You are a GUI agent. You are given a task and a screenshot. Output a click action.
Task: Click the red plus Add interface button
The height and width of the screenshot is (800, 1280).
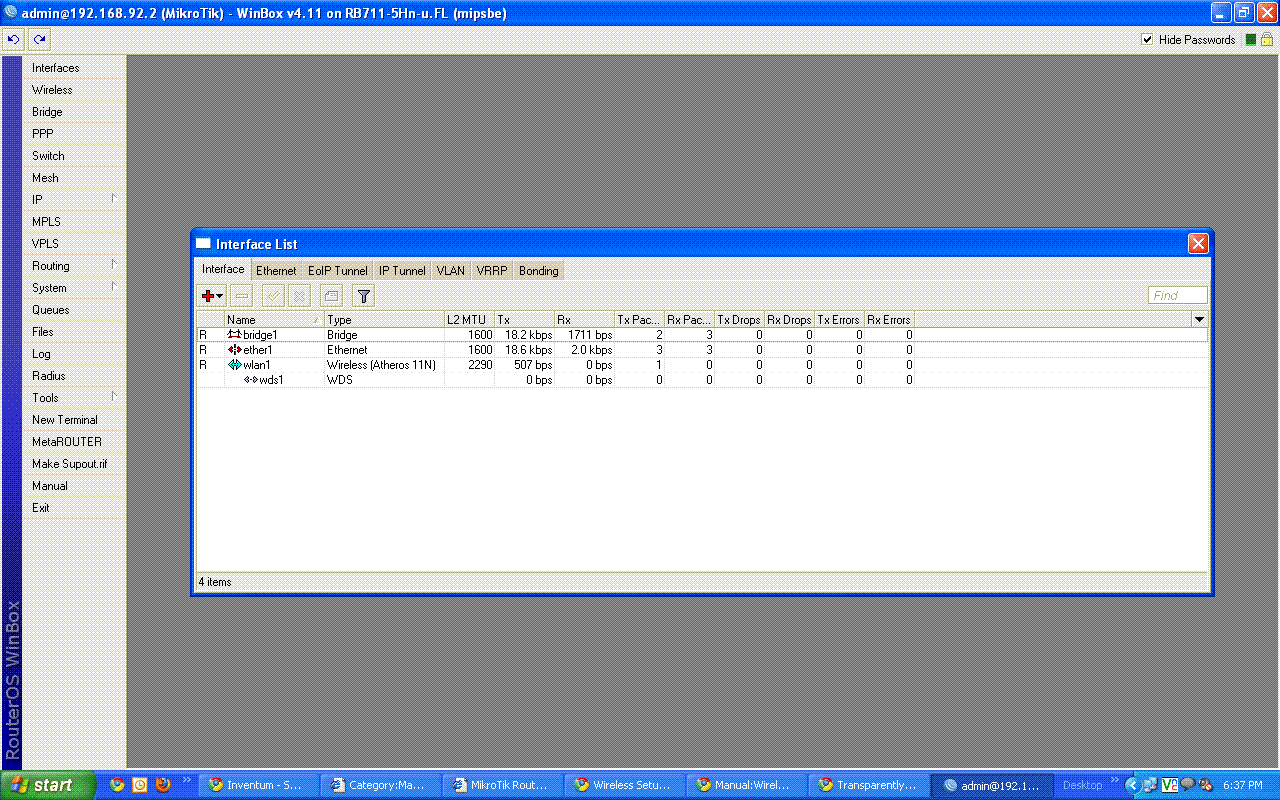pos(212,296)
